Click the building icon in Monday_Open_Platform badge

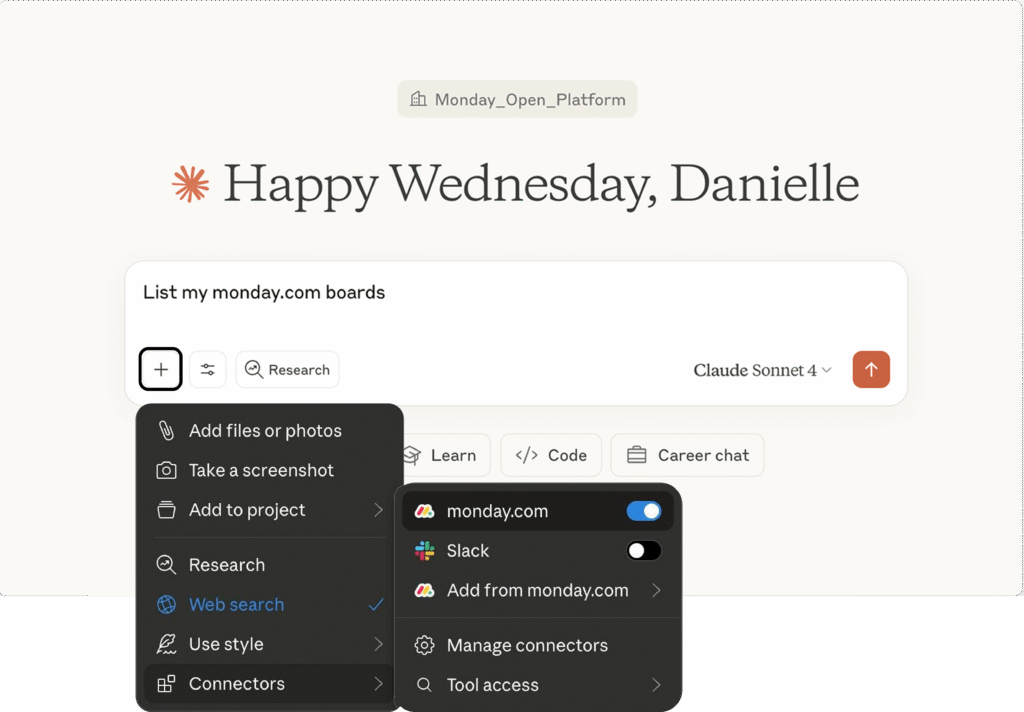tap(418, 99)
